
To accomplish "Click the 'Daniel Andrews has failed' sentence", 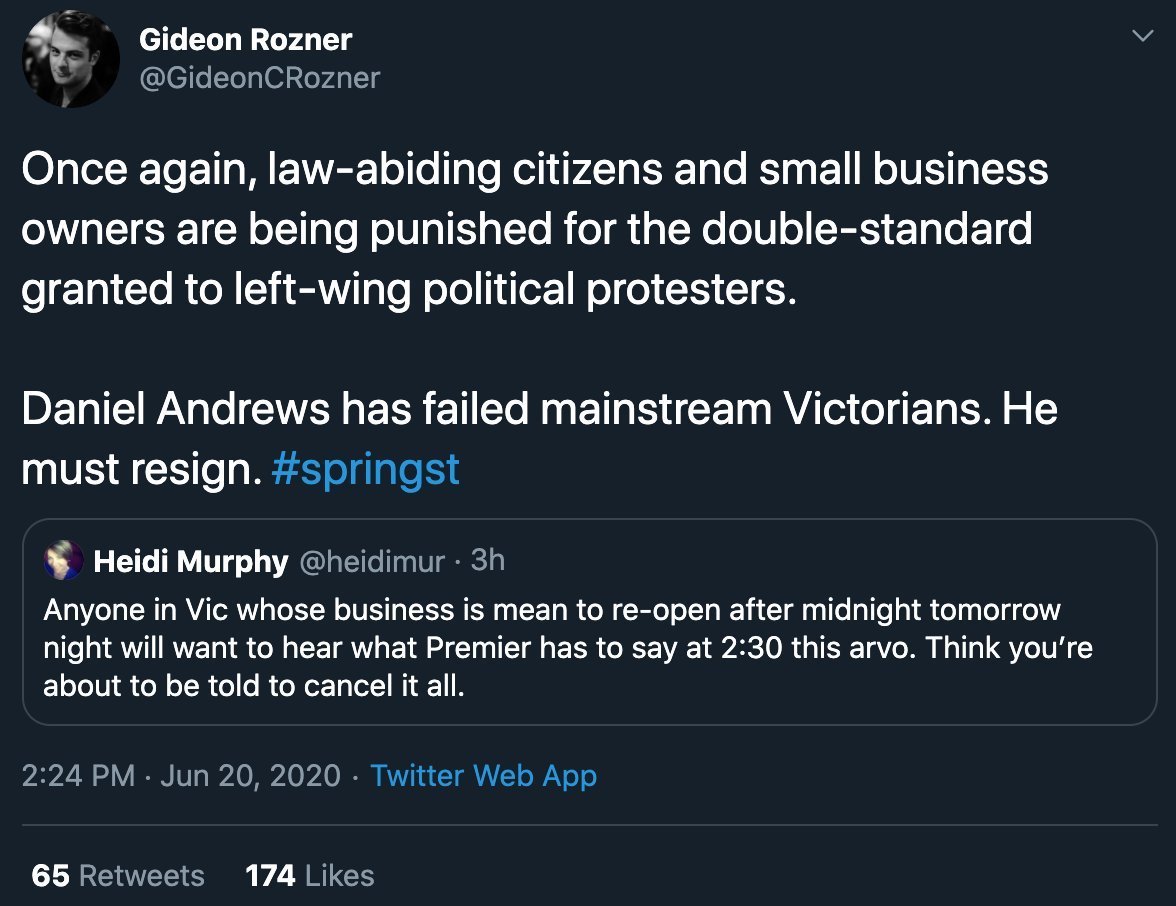I will (x=539, y=410).
